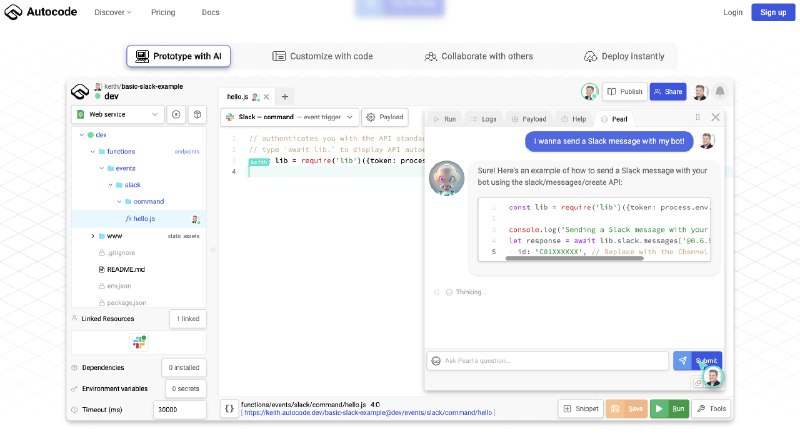
Task: Click the Submit button in Pearl chat
Action: 697,361
